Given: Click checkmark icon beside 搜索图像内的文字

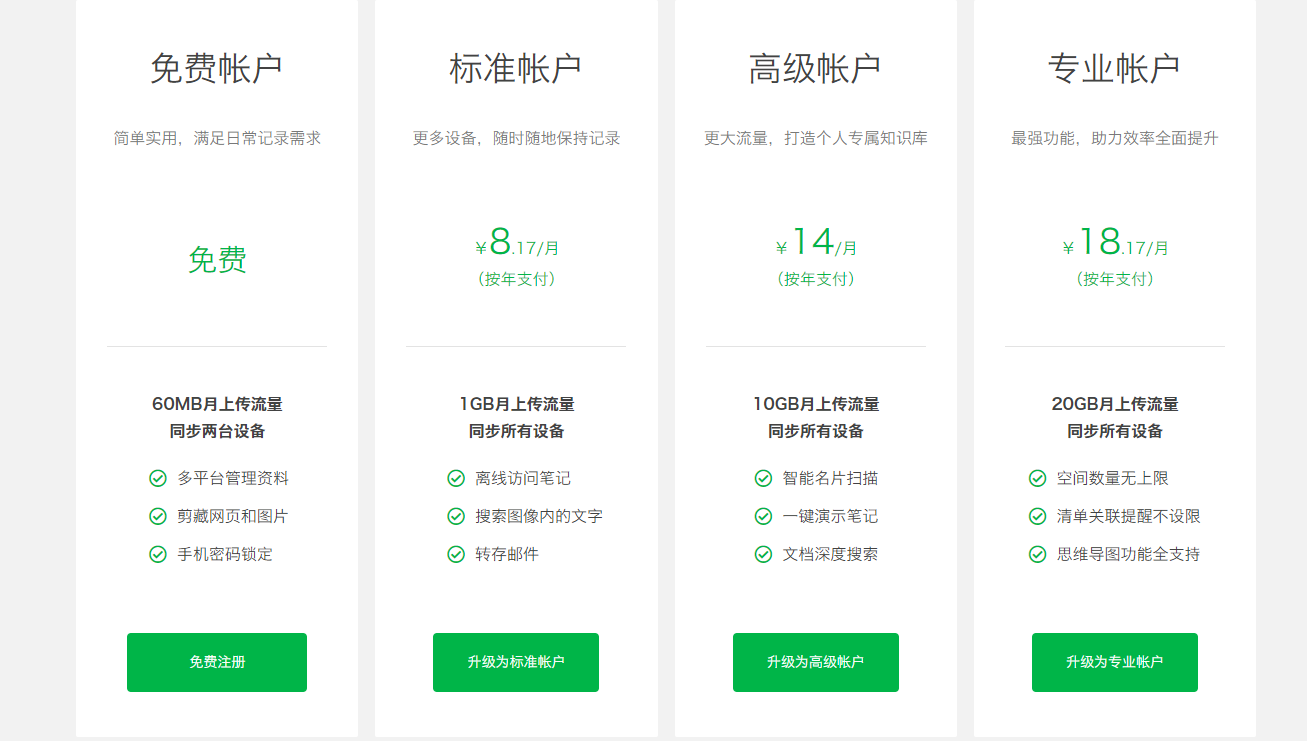Looking at the screenshot, I should 456,516.
